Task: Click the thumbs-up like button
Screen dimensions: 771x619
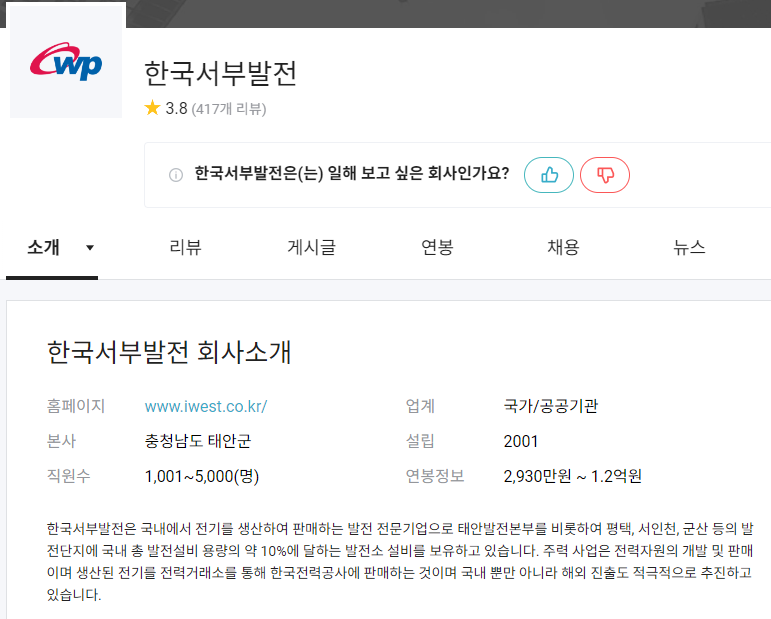Action: (x=549, y=175)
